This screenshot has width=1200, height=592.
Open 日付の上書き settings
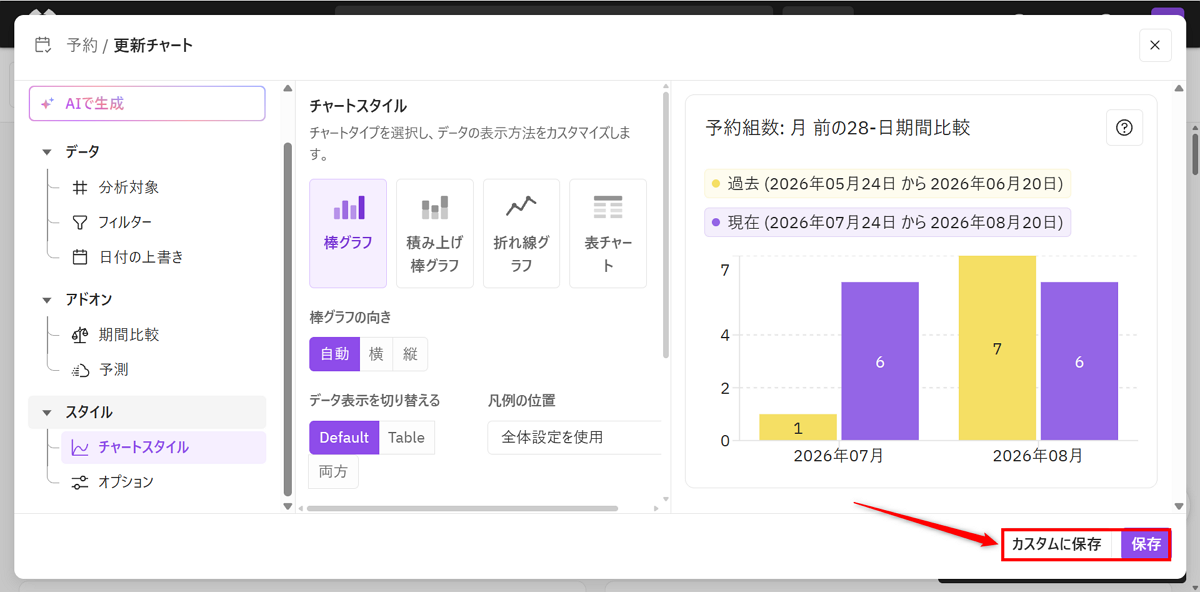tap(141, 257)
